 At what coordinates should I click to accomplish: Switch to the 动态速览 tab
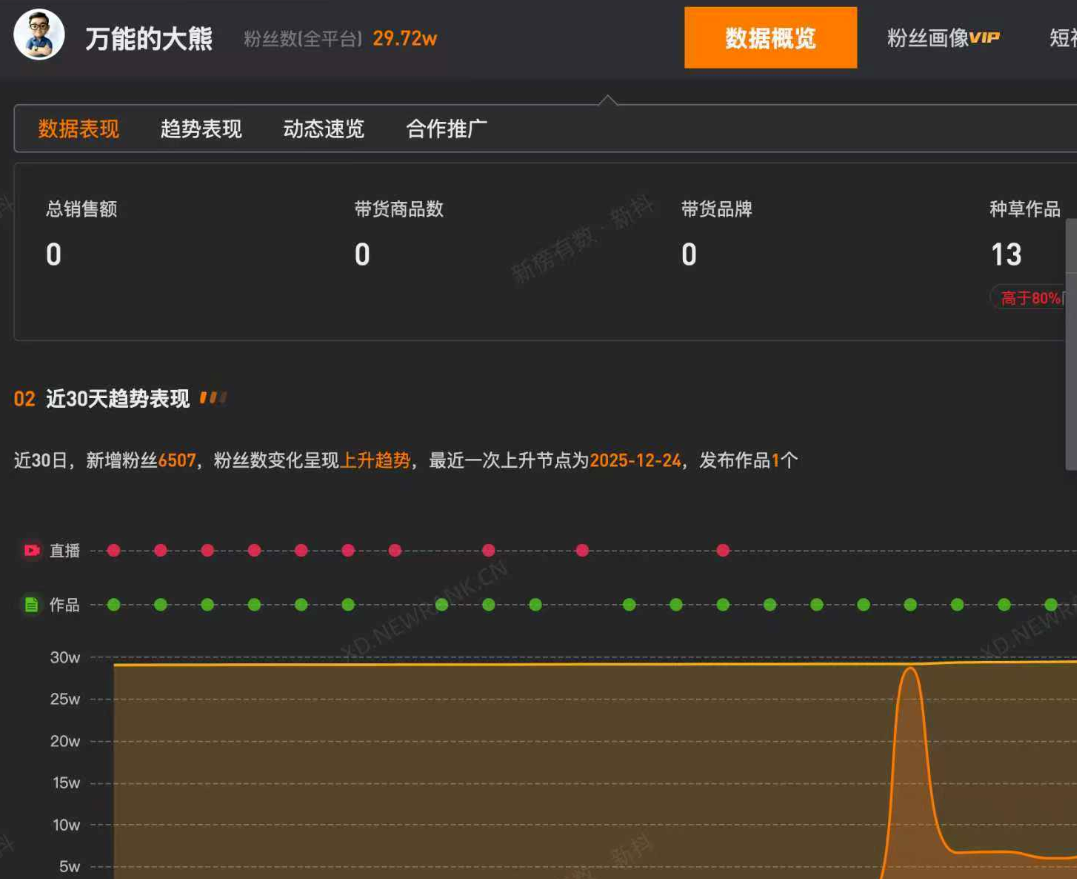point(322,129)
